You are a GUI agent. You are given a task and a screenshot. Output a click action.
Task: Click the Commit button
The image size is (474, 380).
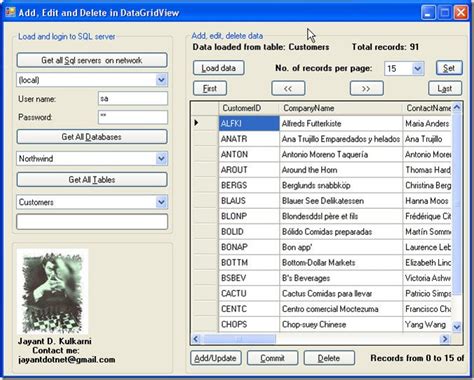273,358
